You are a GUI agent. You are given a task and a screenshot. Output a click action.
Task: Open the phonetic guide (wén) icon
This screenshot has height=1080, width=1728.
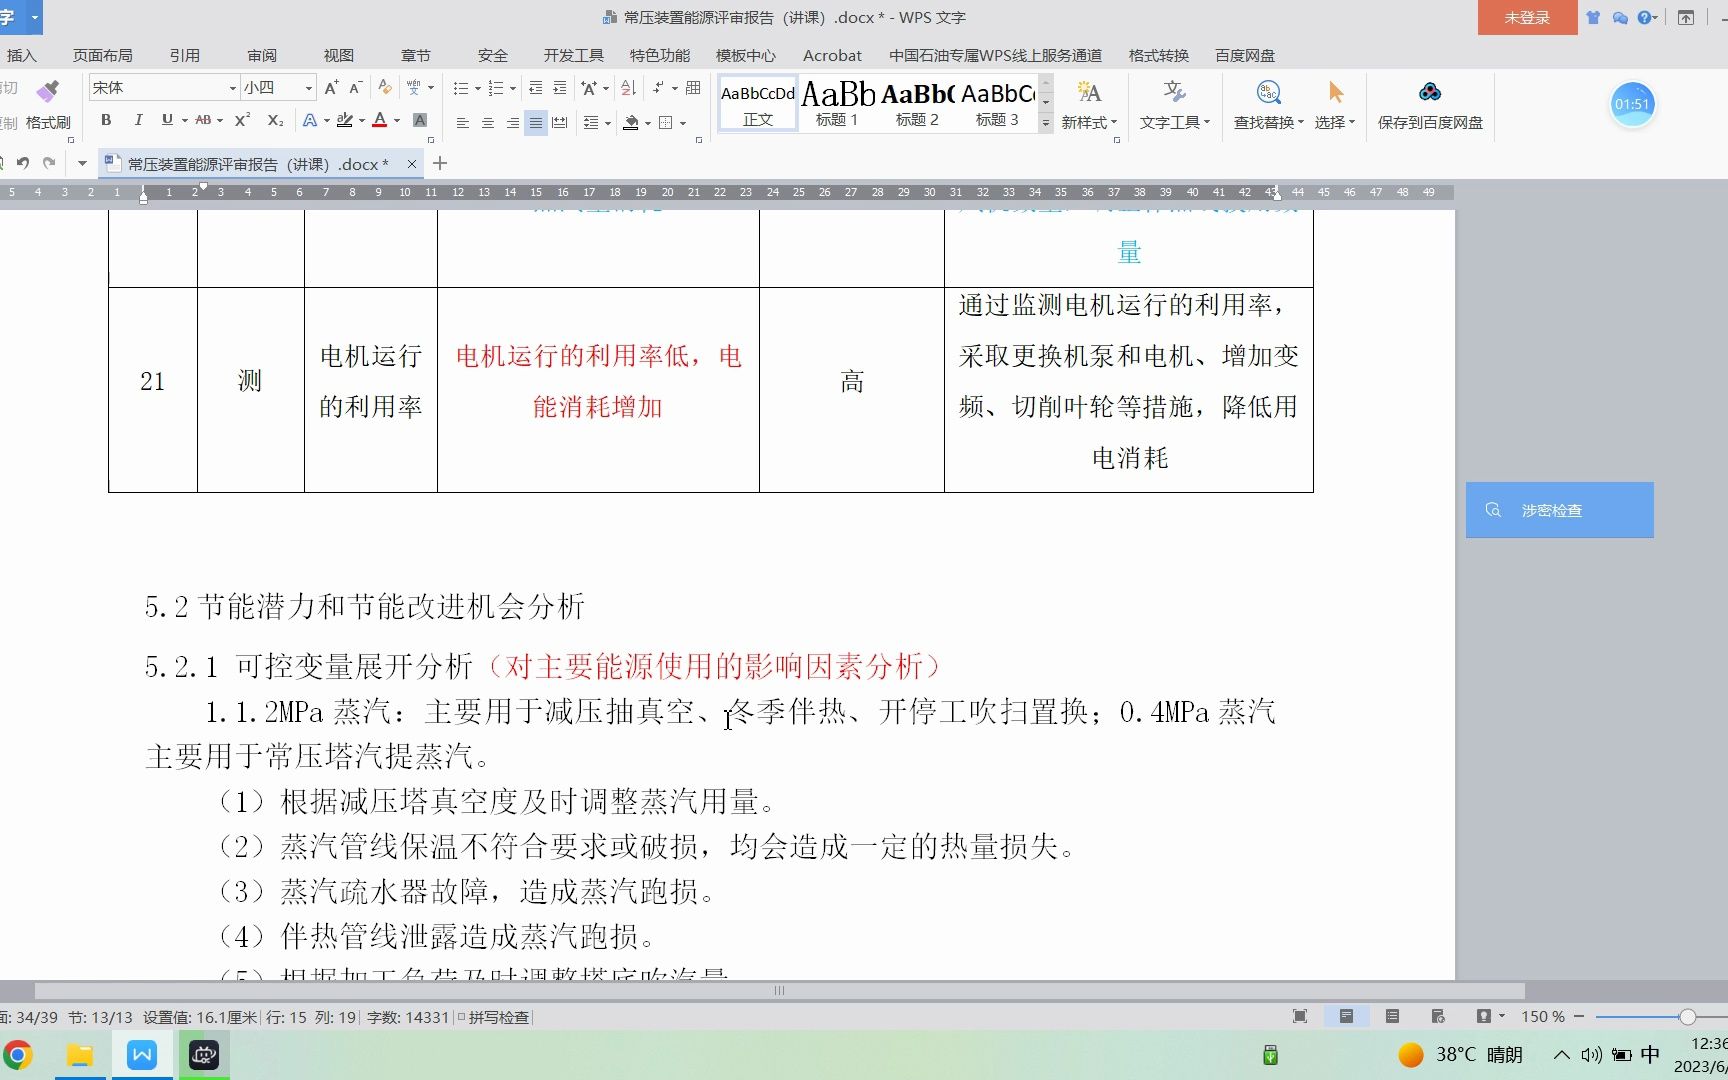coord(413,88)
